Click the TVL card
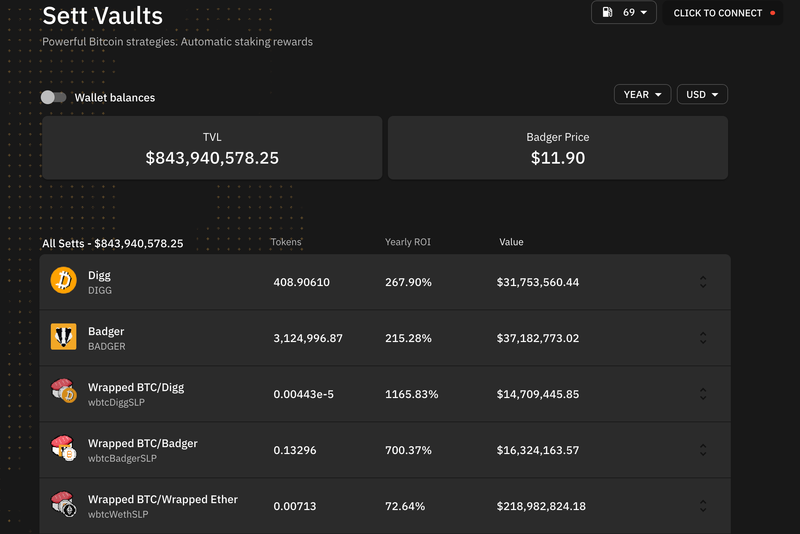800x534 pixels. pyautogui.click(x=212, y=148)
